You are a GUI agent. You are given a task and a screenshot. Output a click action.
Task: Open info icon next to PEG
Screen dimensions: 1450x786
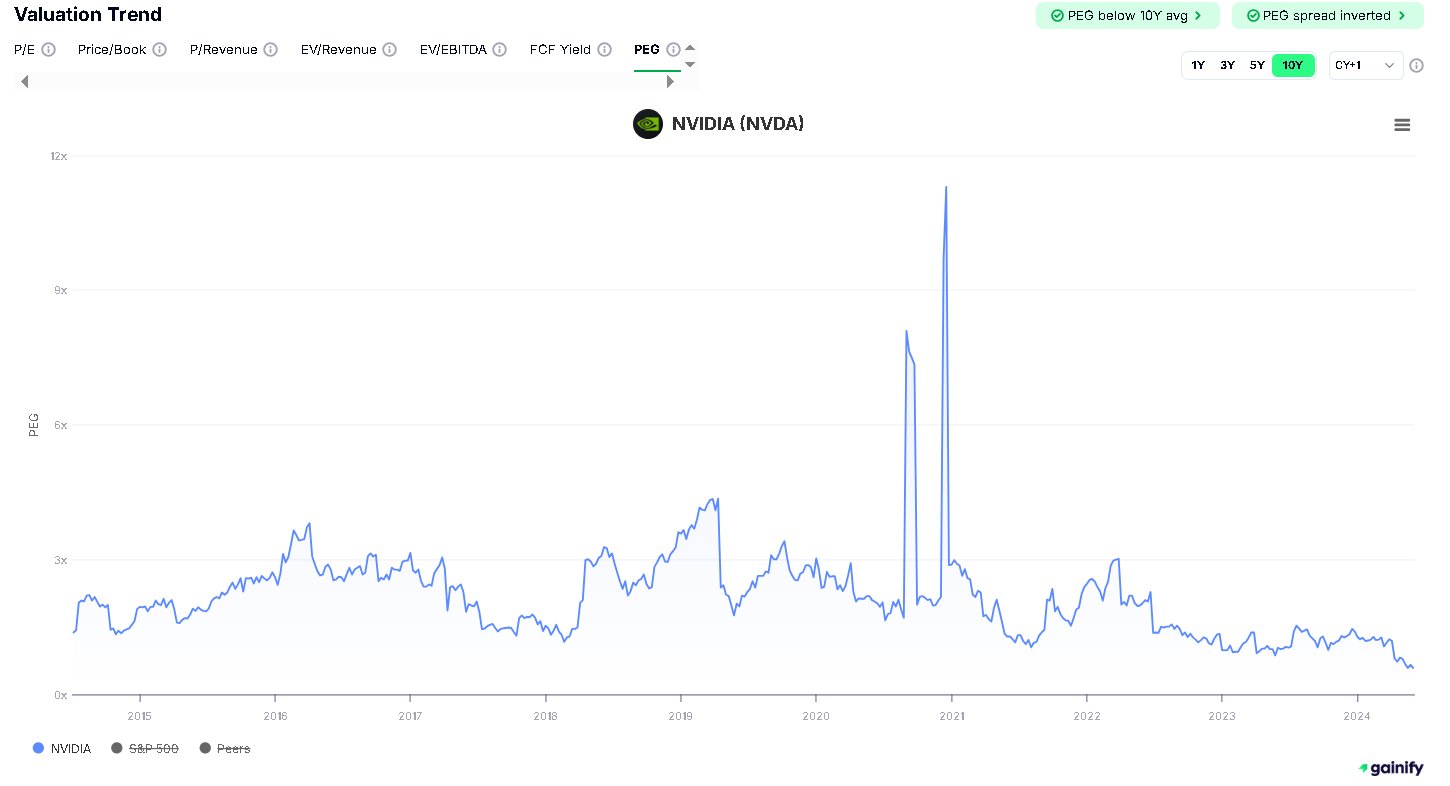click(673, 49)
